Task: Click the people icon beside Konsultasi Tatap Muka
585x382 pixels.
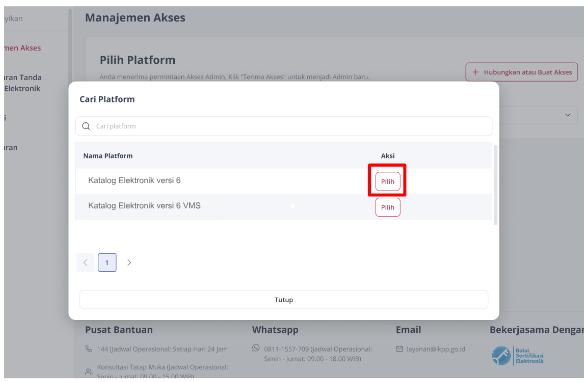Action: point(89,372)
